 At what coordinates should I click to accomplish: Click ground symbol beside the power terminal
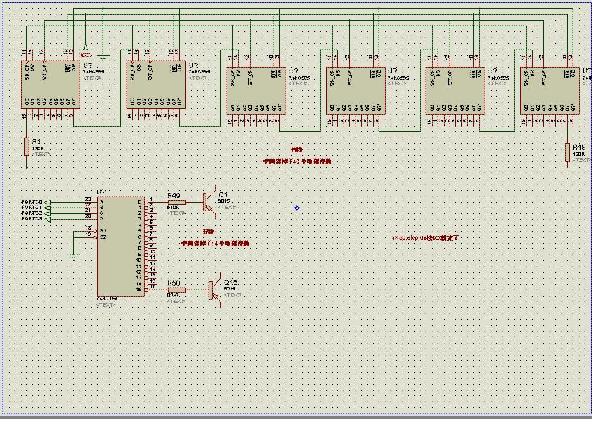coord(103,57)
